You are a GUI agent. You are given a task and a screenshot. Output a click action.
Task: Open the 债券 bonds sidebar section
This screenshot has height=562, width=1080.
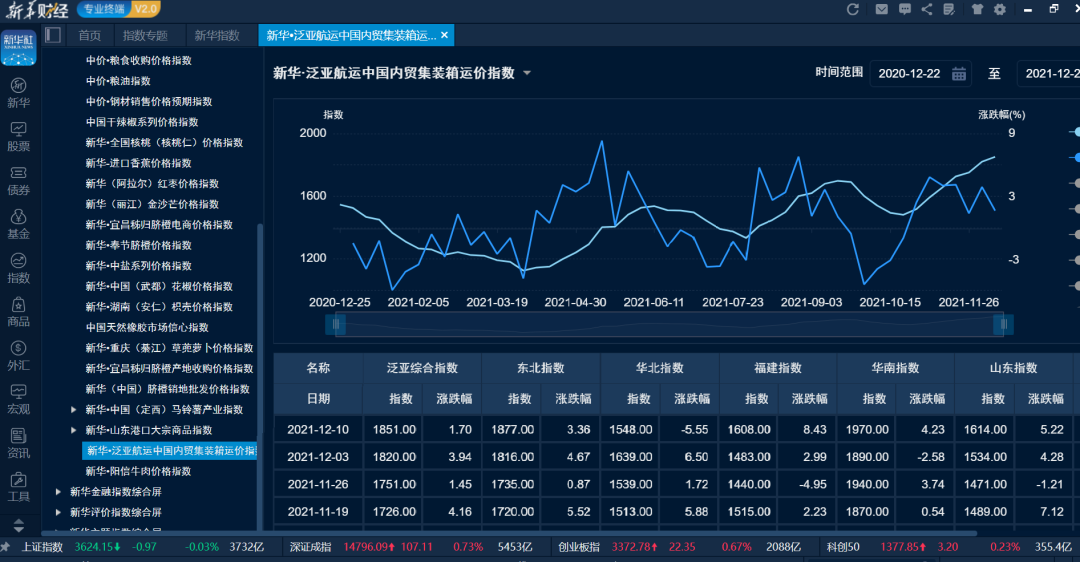click(x=19, y=181)
